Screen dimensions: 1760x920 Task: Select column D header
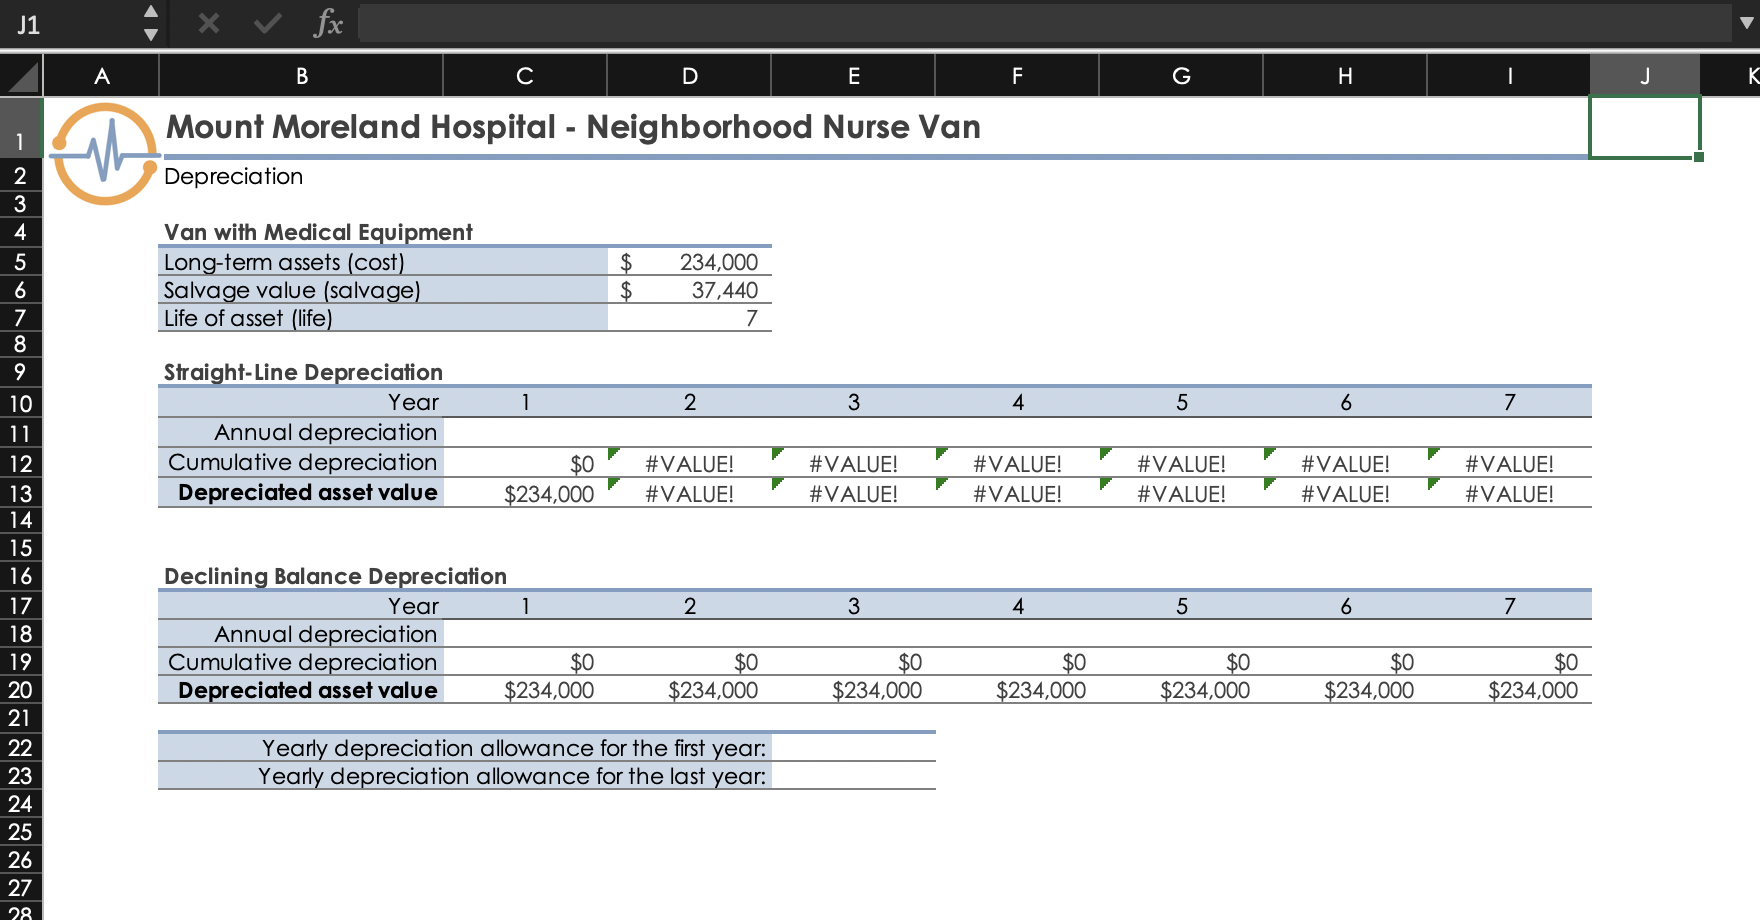click(689, 76)
